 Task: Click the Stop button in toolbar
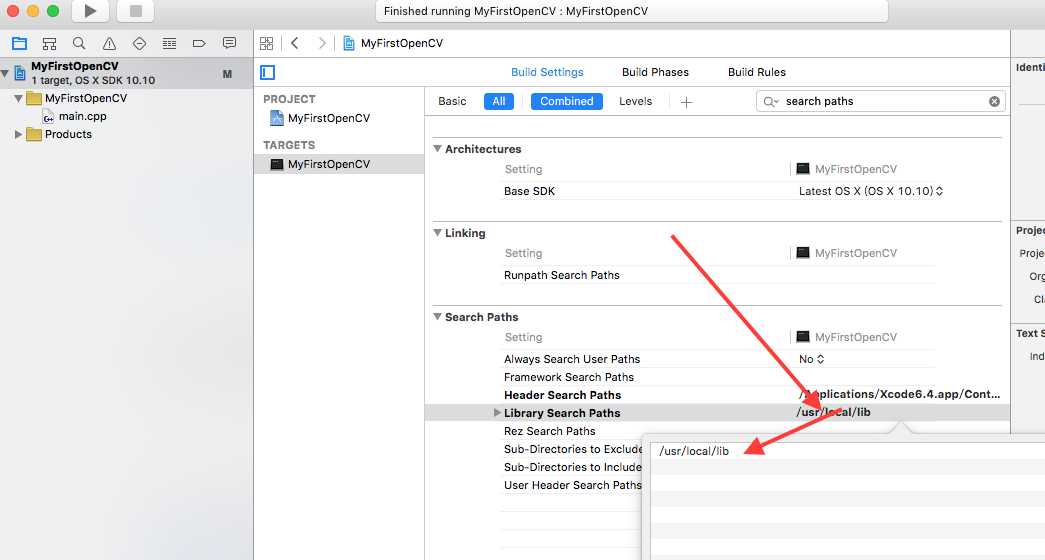[x=135, y=11]
